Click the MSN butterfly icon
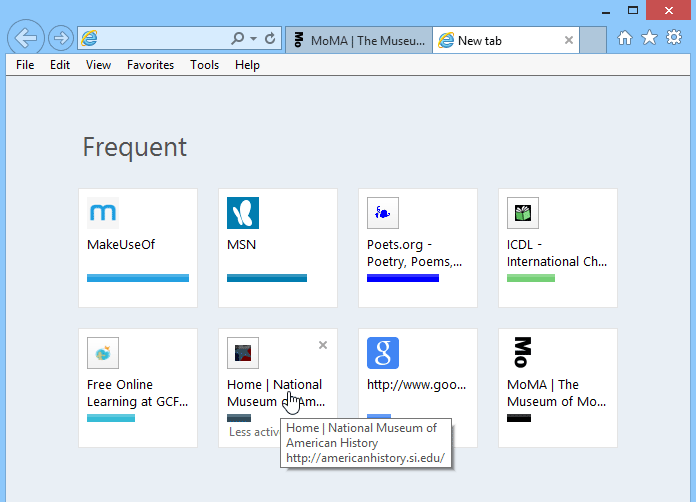The width and height of the screenshot is (696, 502). pos(243,213)
